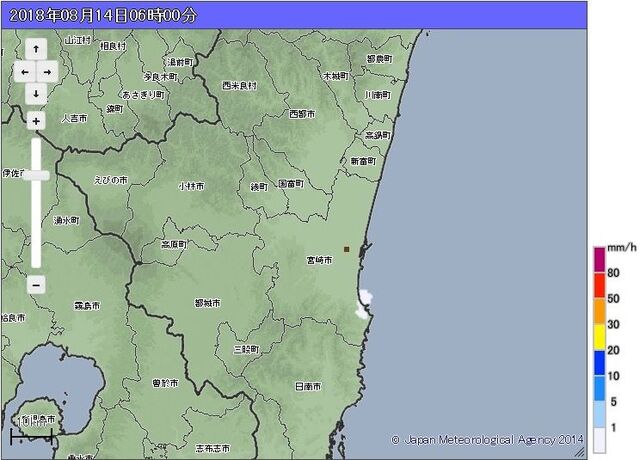This screenshot has height=460, width=640.
Task: Click the 湧水町 map label
Action: coord(67,220)
